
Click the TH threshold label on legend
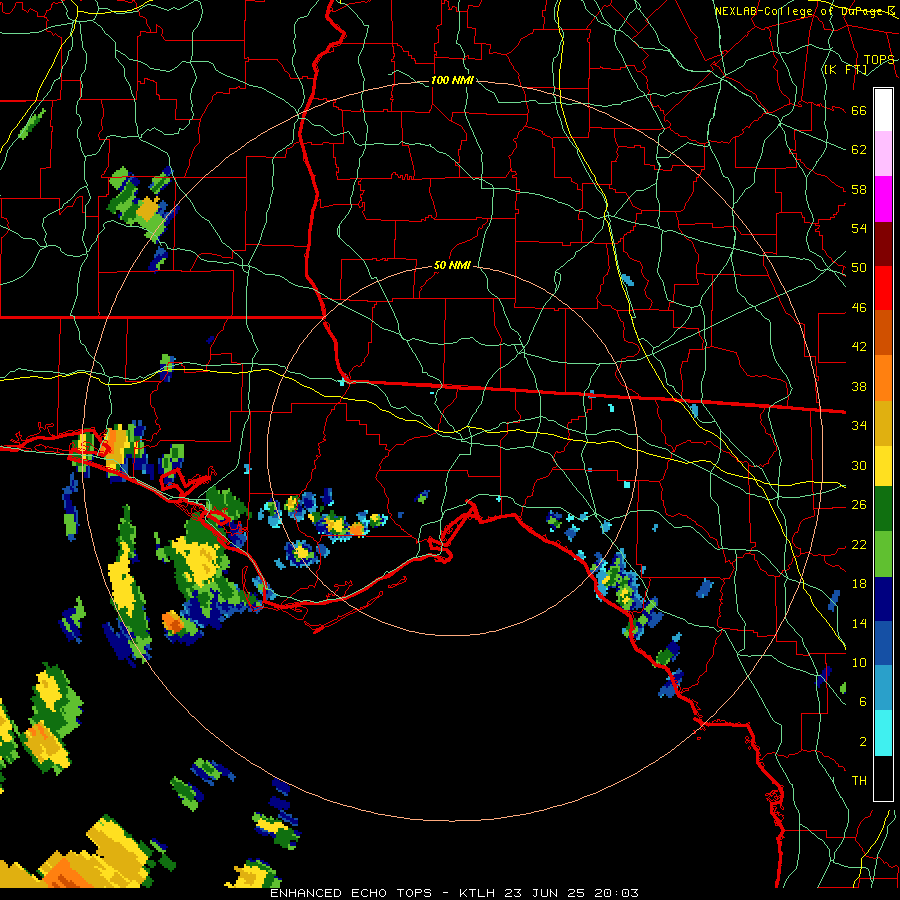[859, 780]
